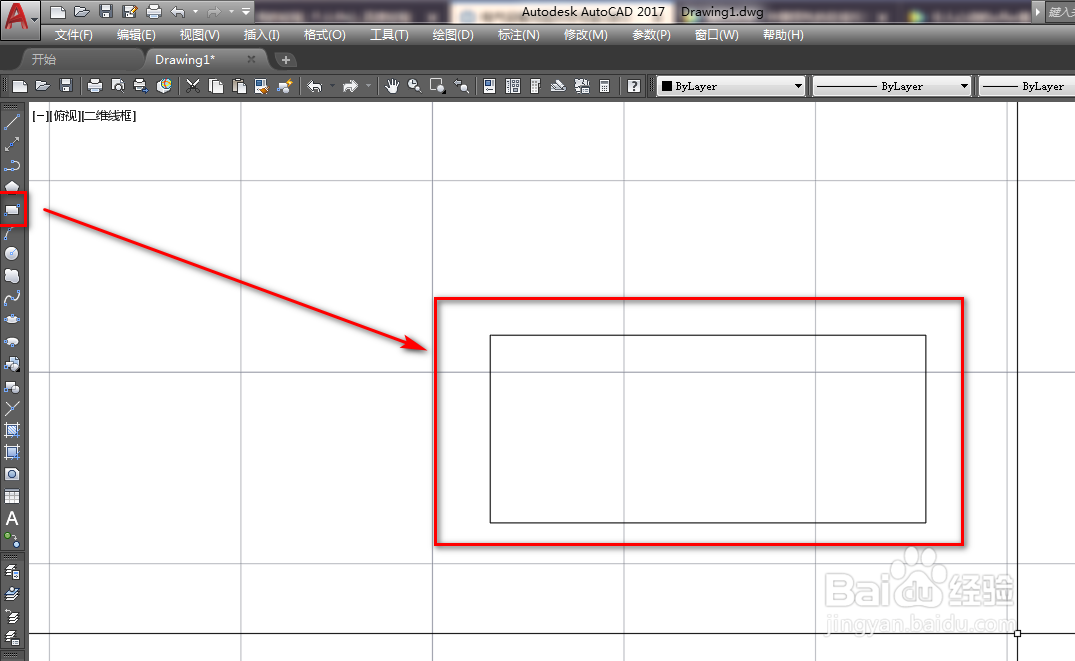Select the Rectangle tool
The width and height of the screenshot is (1075, 661).
click(12, 210)
